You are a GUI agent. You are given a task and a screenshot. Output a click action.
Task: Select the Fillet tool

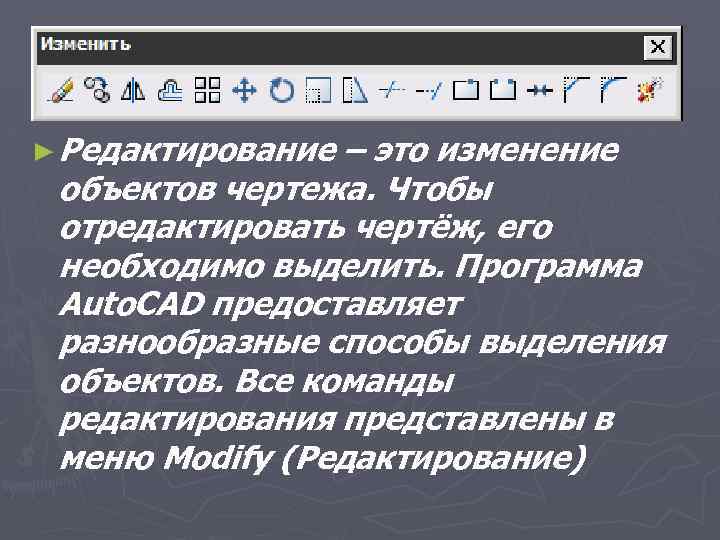click(613, 90)
